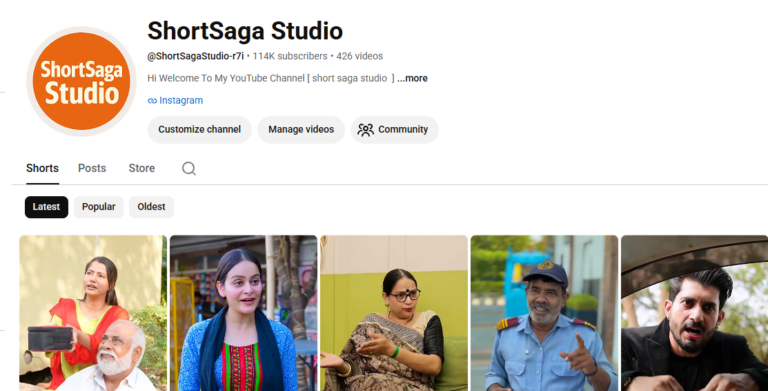Select the Oldest filter chip
Image resolution: width=768 pixels, height=391 pixels.
click(151, 207)
